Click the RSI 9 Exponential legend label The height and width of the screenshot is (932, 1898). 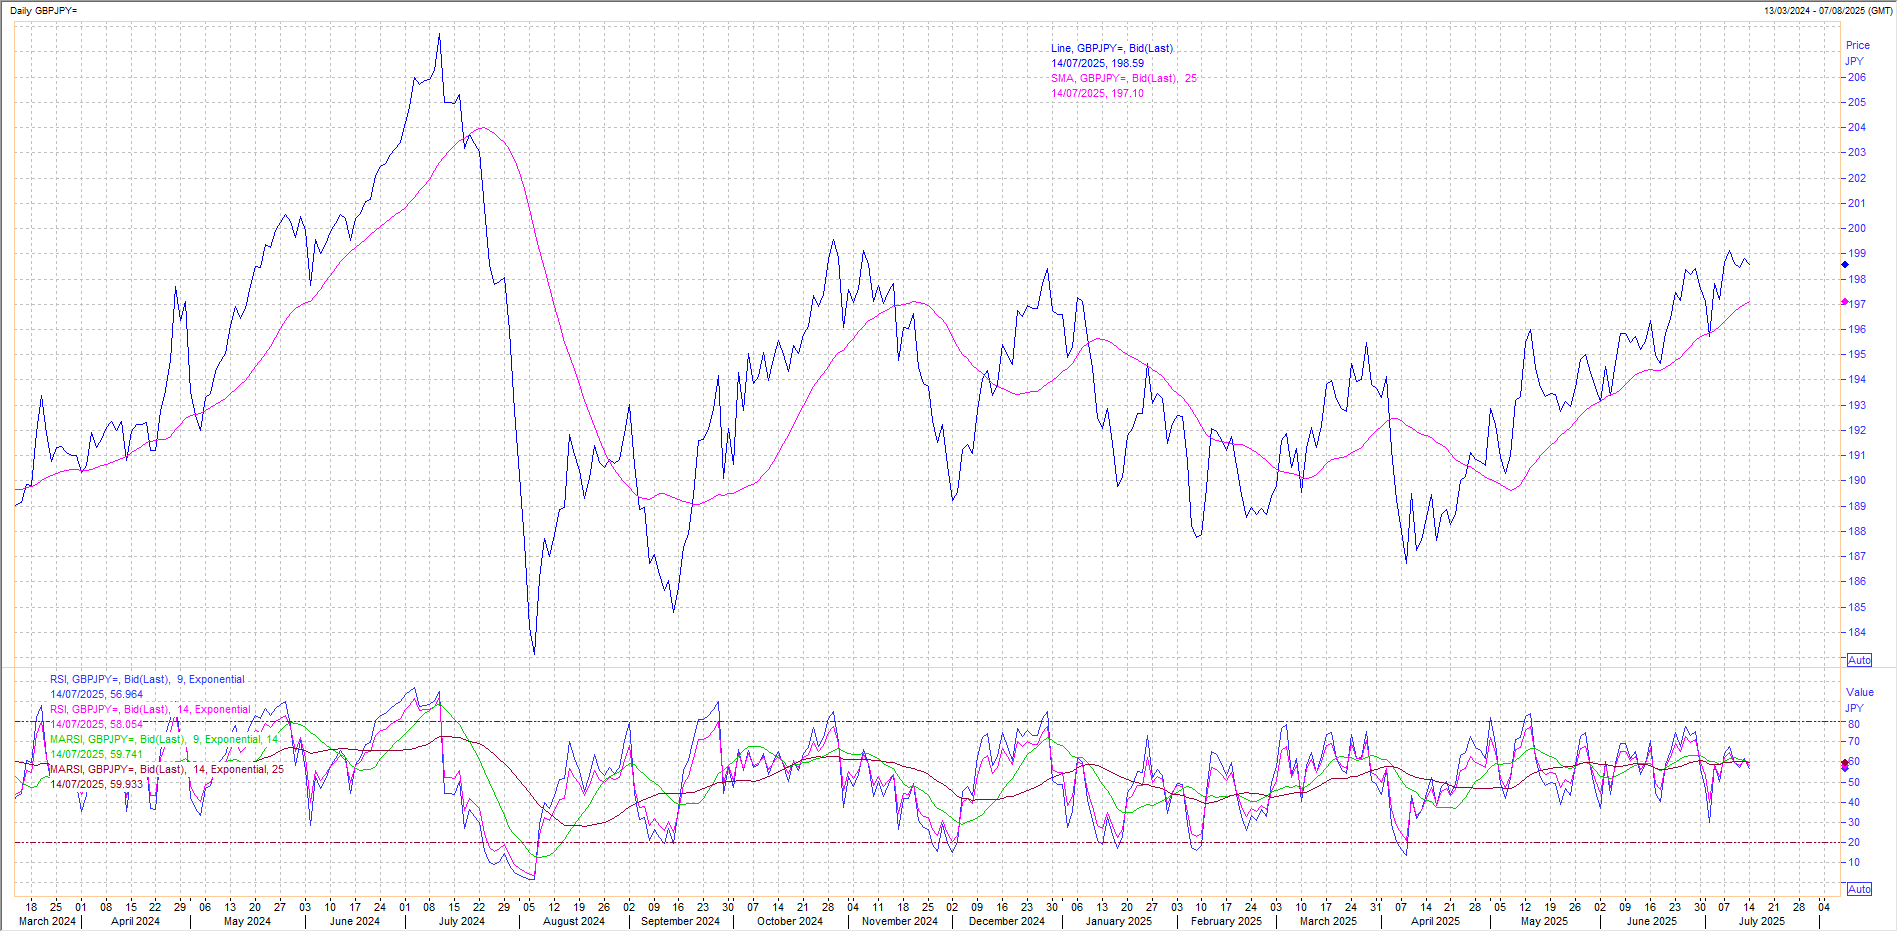(147, 680)
